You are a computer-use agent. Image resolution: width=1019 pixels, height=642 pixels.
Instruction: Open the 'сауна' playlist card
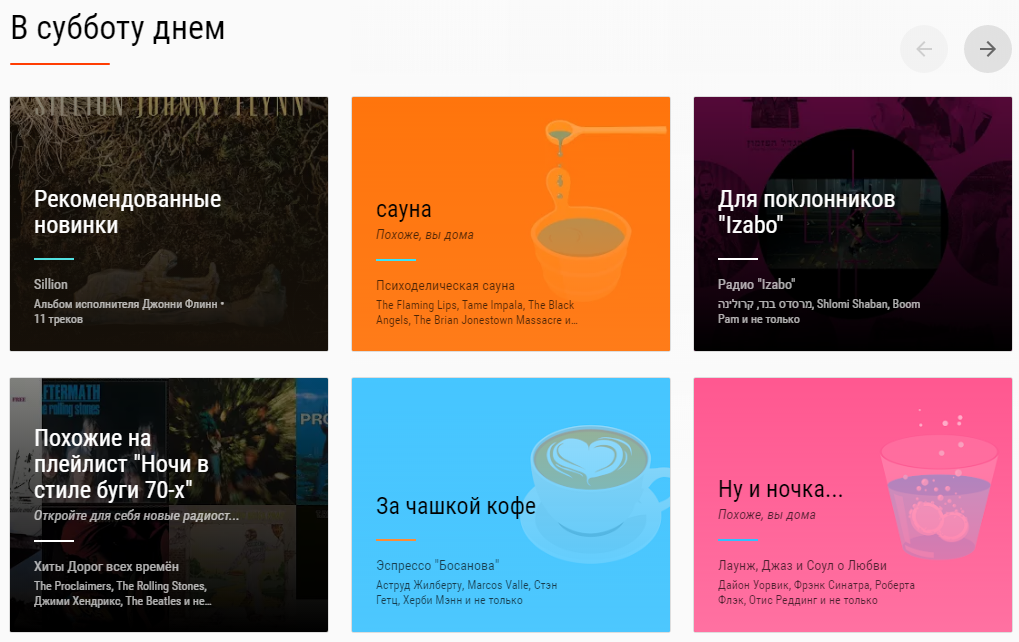[x=510, y=224]
